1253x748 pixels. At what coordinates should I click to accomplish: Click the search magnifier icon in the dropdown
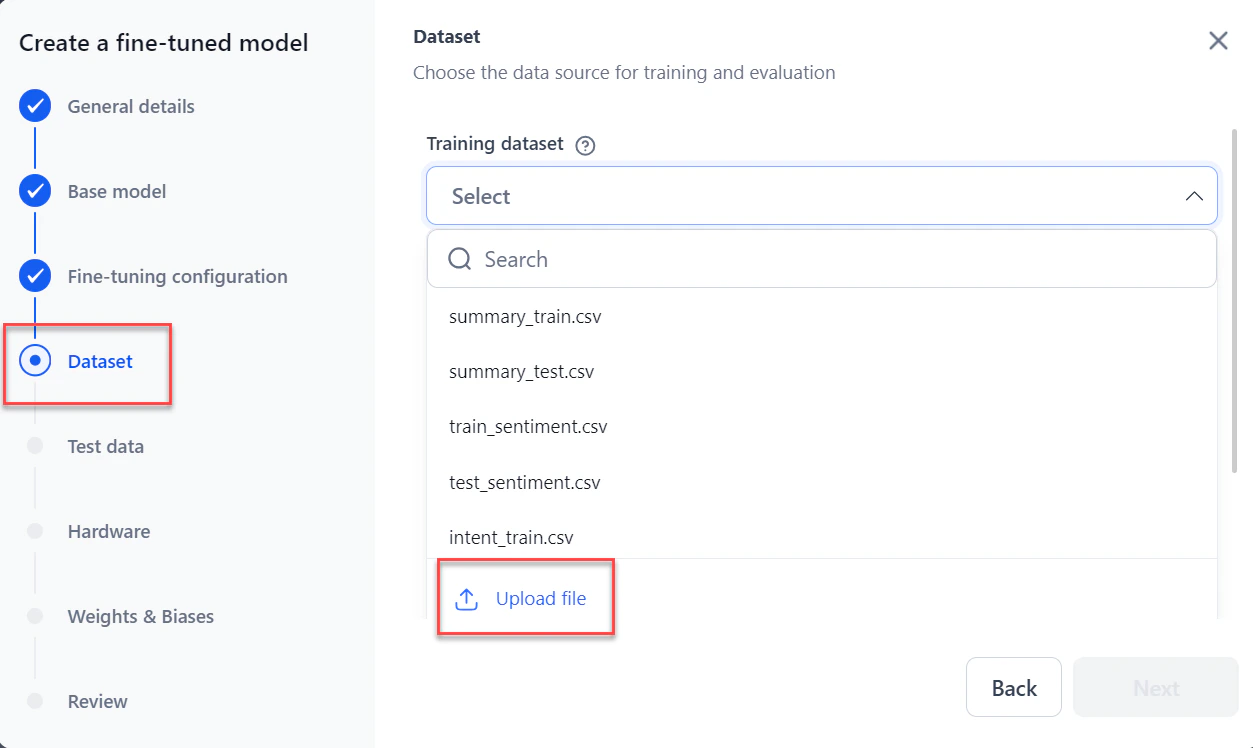[459, 258]
